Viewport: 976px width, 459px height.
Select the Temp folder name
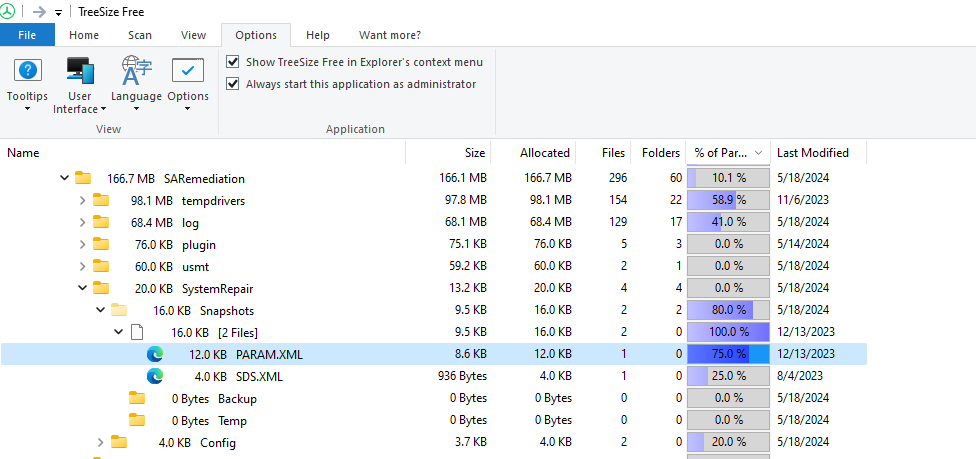pyautogui.click(x=232, y=421)
